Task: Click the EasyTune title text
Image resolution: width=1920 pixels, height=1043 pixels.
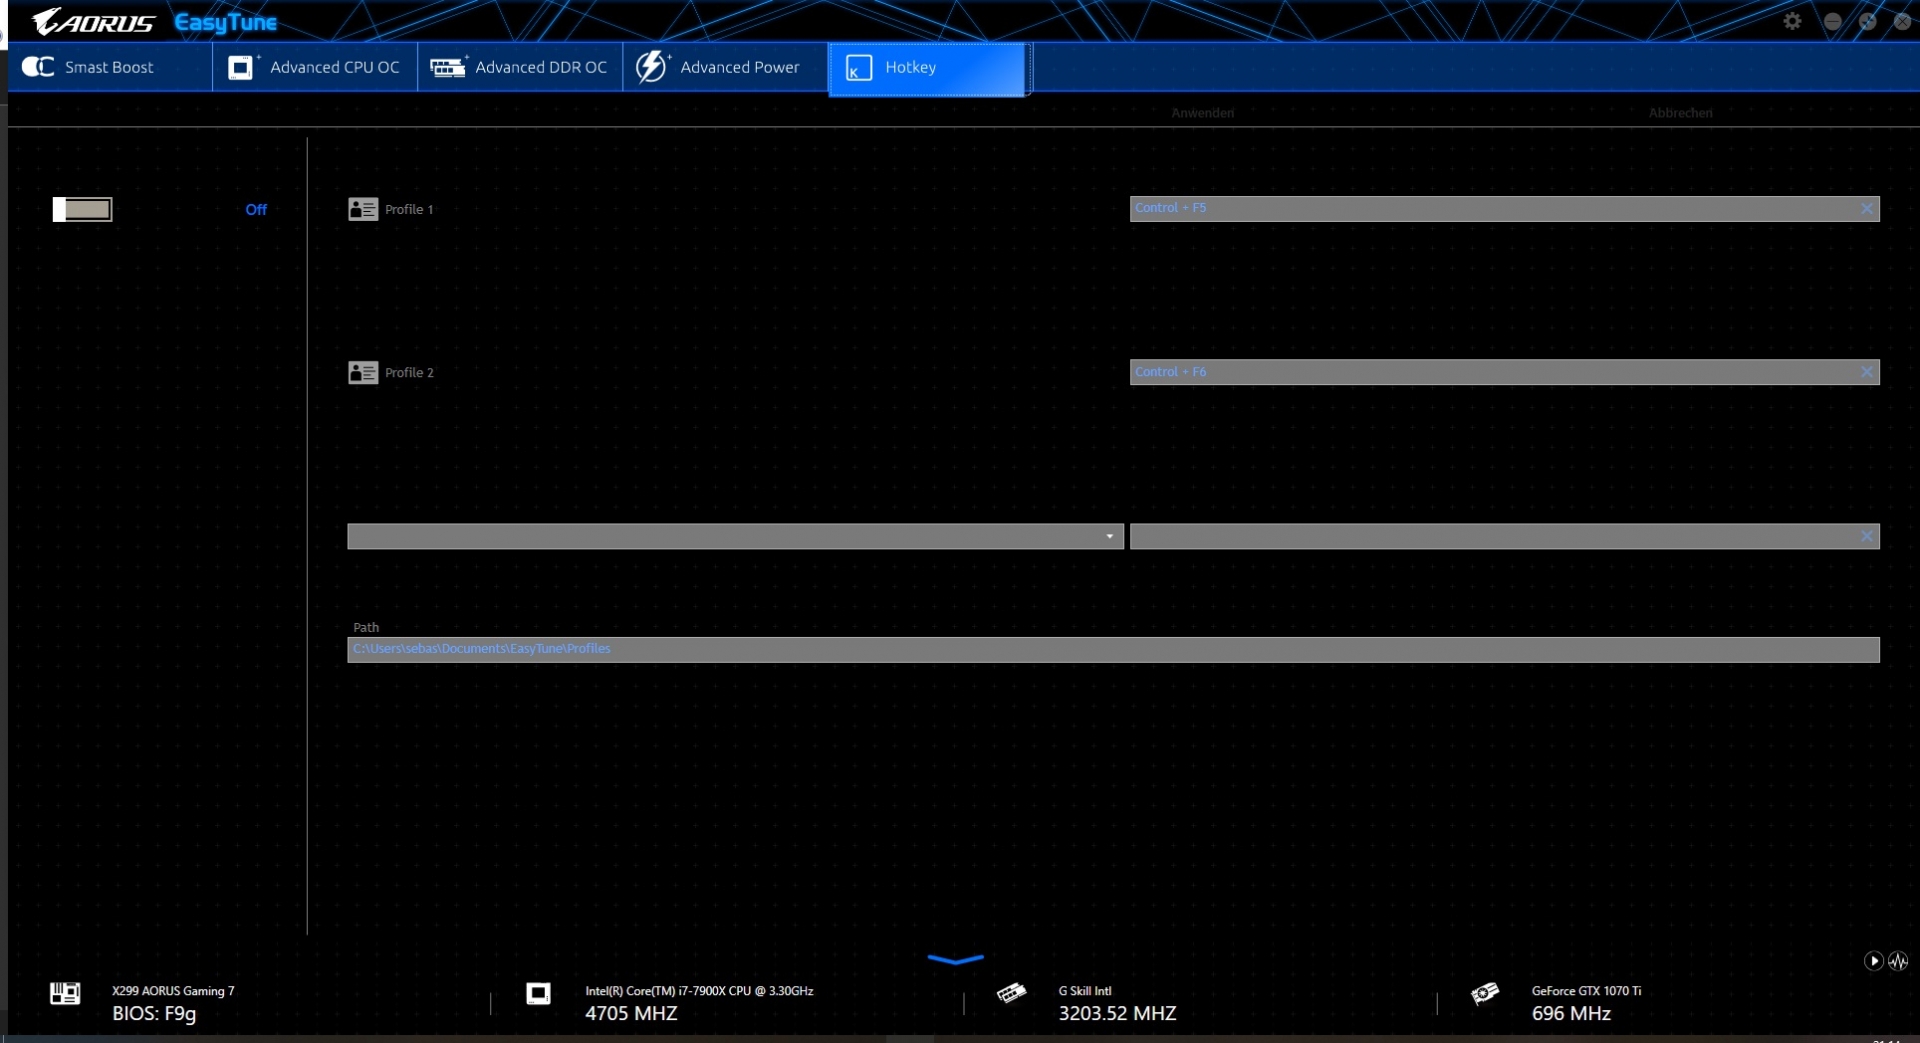Action: (x=225, y=22)
